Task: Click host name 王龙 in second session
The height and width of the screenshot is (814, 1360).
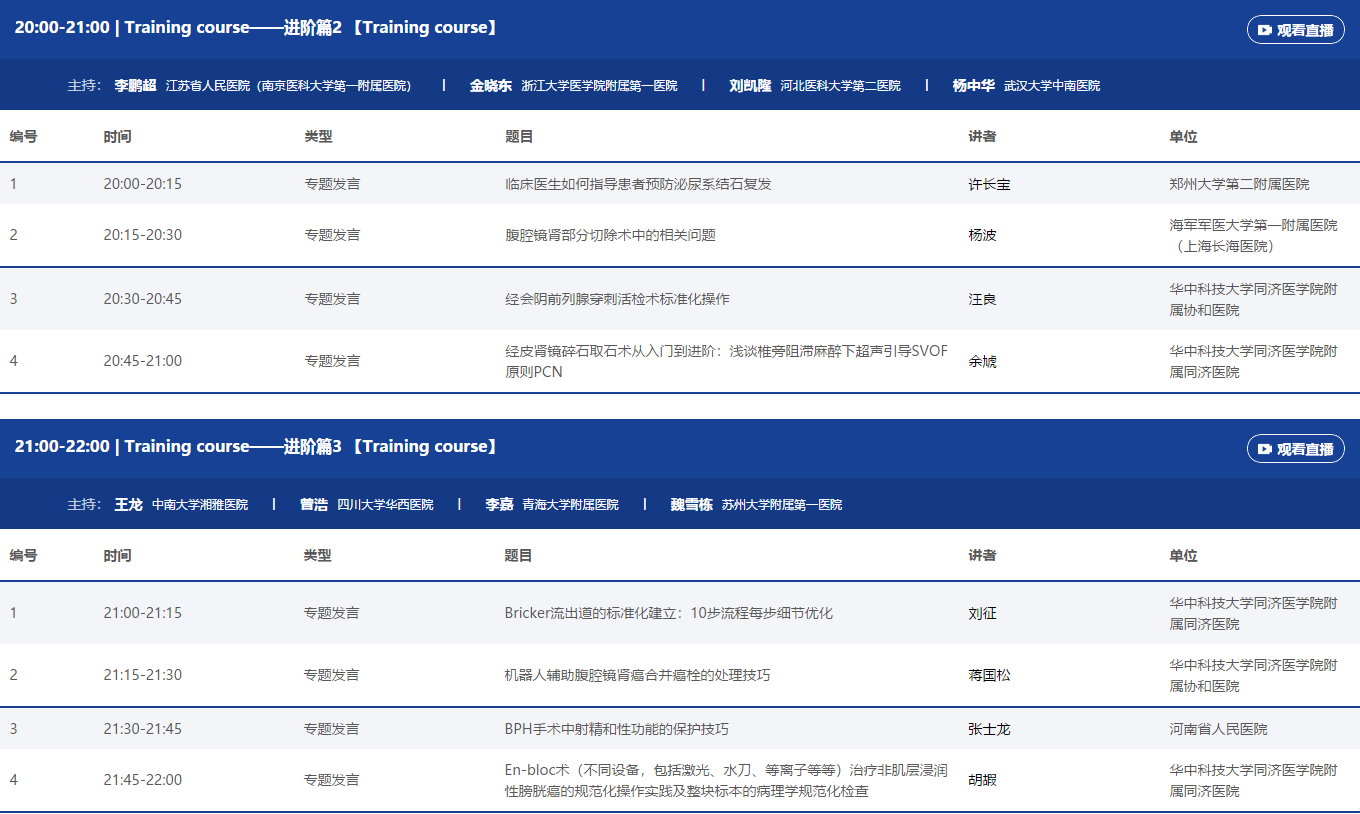Action: tap(129, 505)
